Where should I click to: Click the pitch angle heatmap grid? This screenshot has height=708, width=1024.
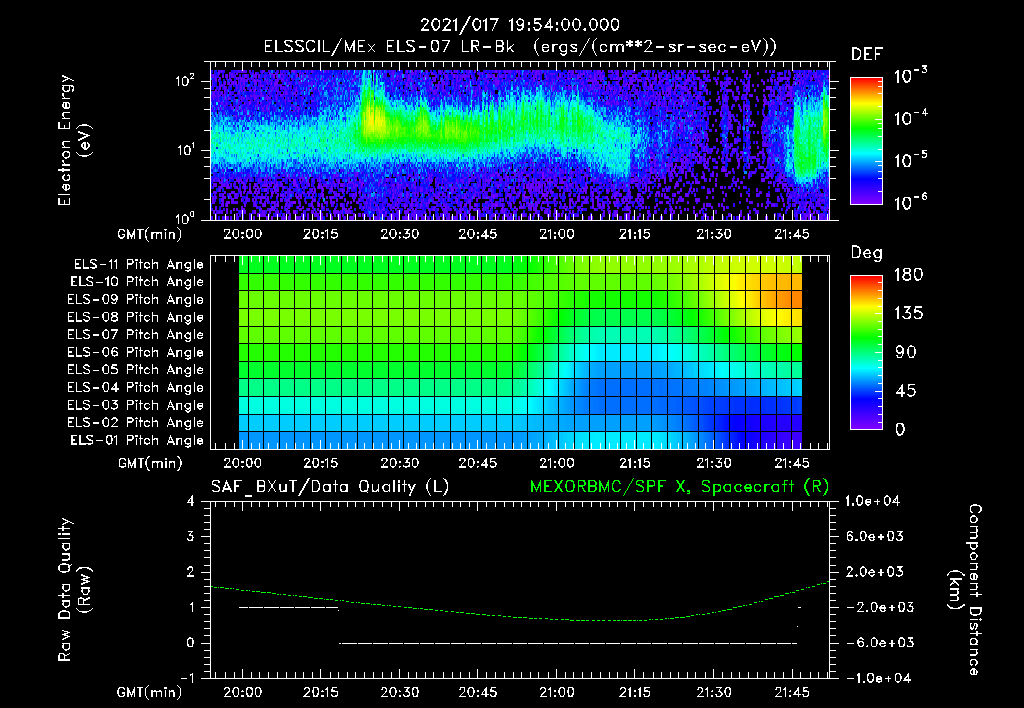(x=520, y=352)
